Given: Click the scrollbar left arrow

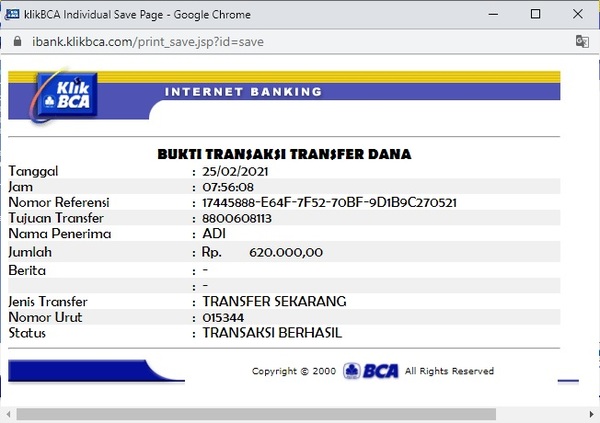Looking at the screenshot, I should click(8, 414).
